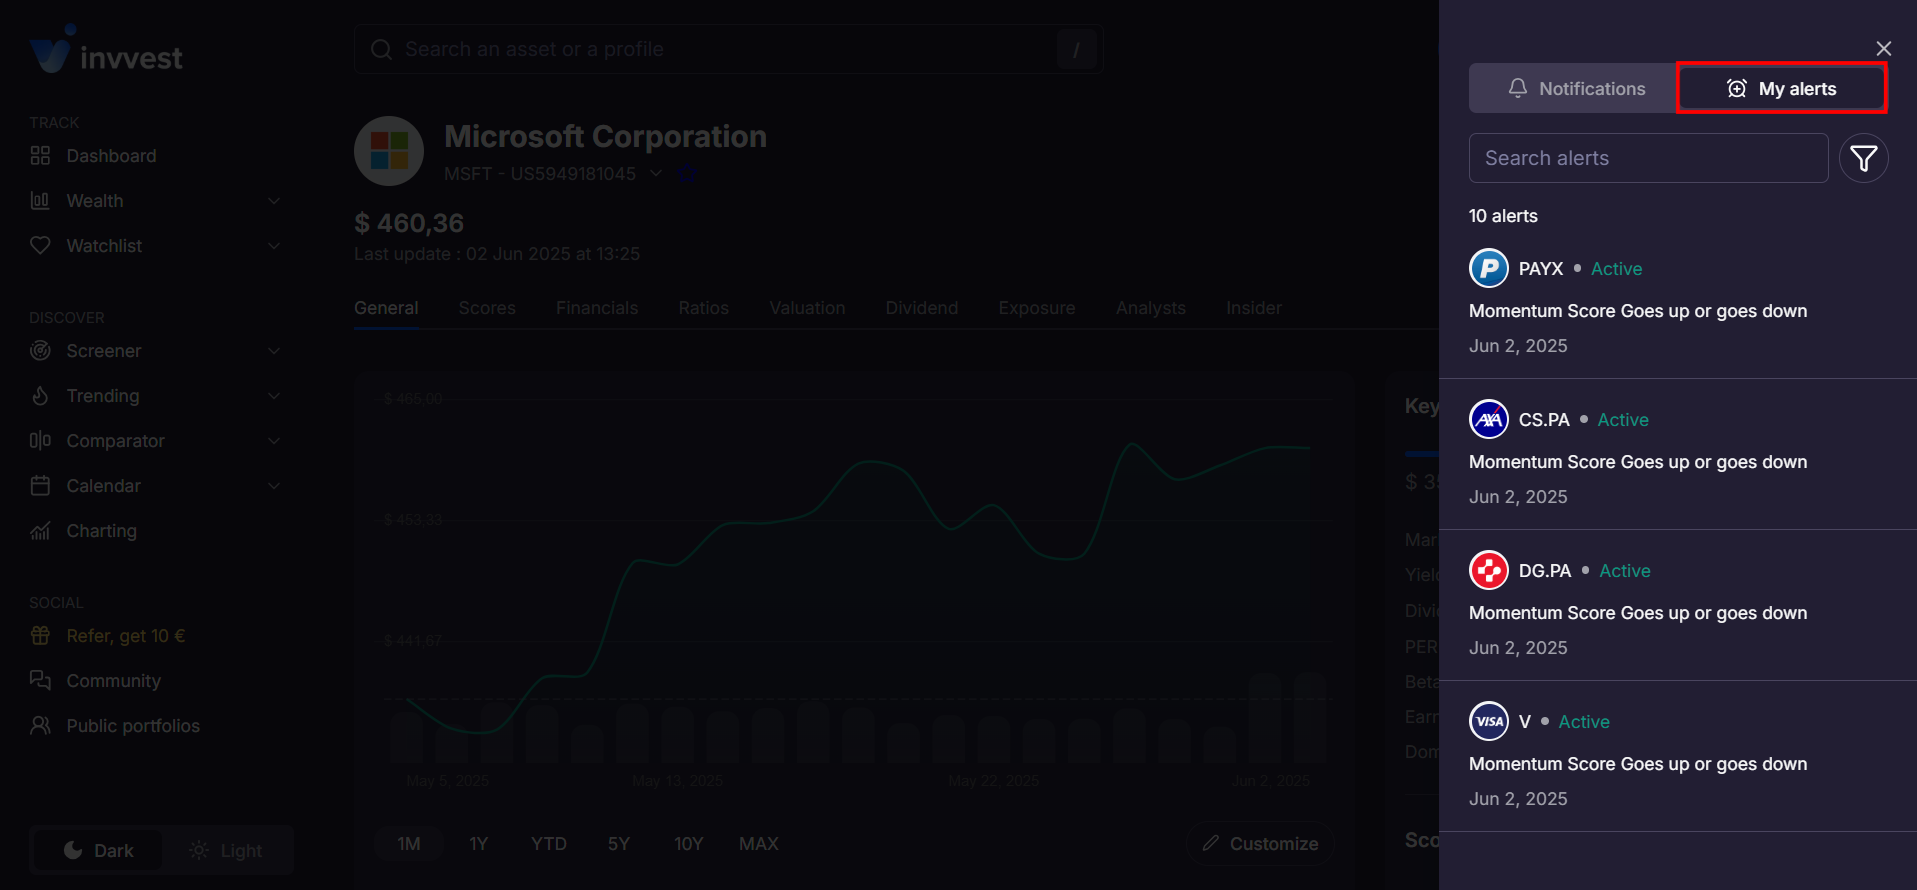
Task: Set chart range to MAX
Action: (x=759, y=844)
